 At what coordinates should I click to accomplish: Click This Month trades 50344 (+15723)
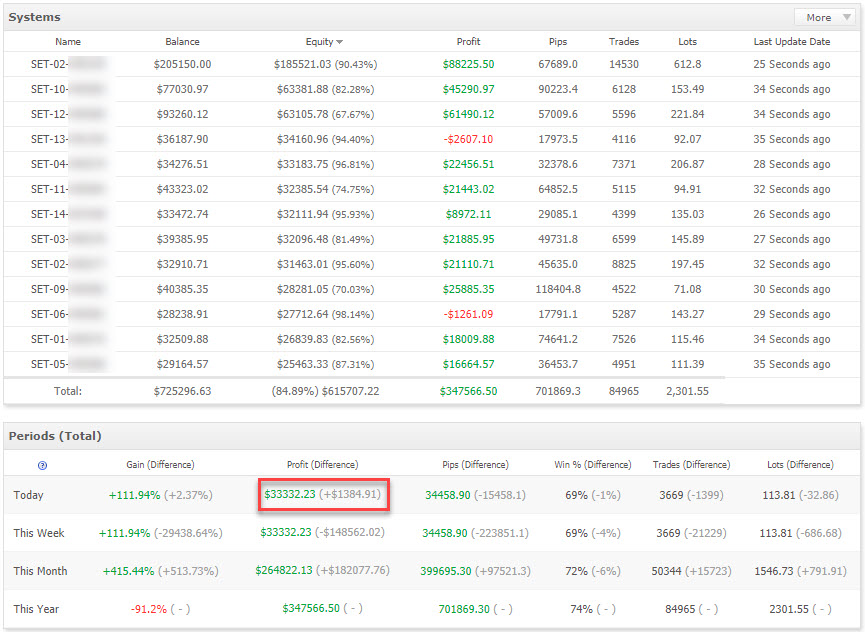pyautogui.click(x=691, y=571)
